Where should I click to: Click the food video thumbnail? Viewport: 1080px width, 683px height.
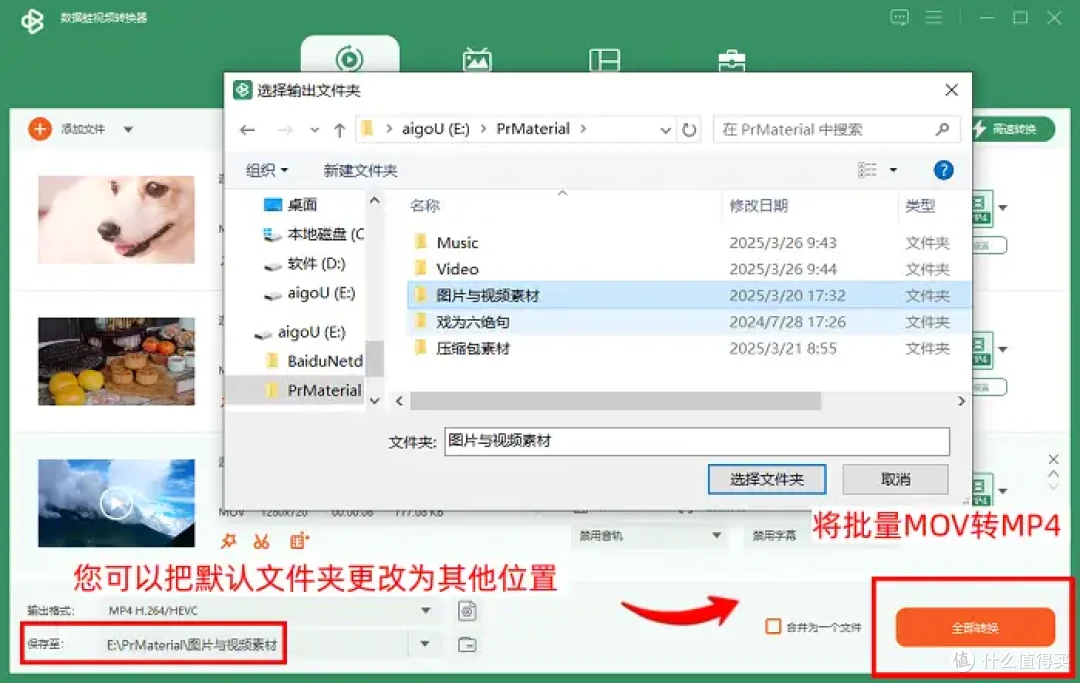116,361
